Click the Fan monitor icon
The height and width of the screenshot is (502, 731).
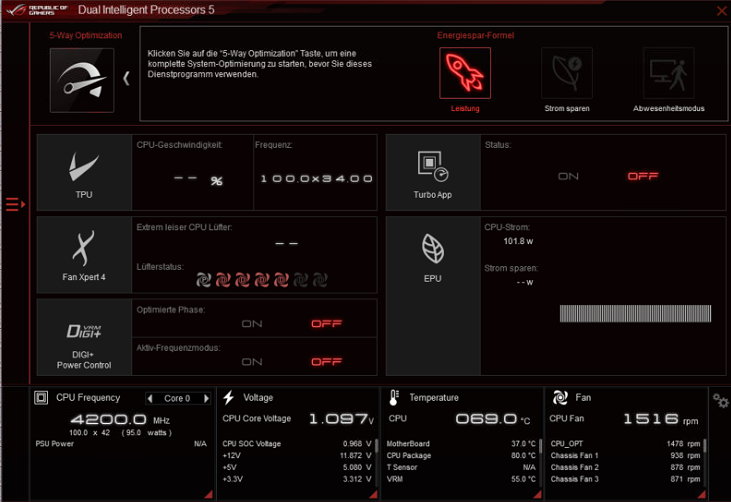pos(560,398)
